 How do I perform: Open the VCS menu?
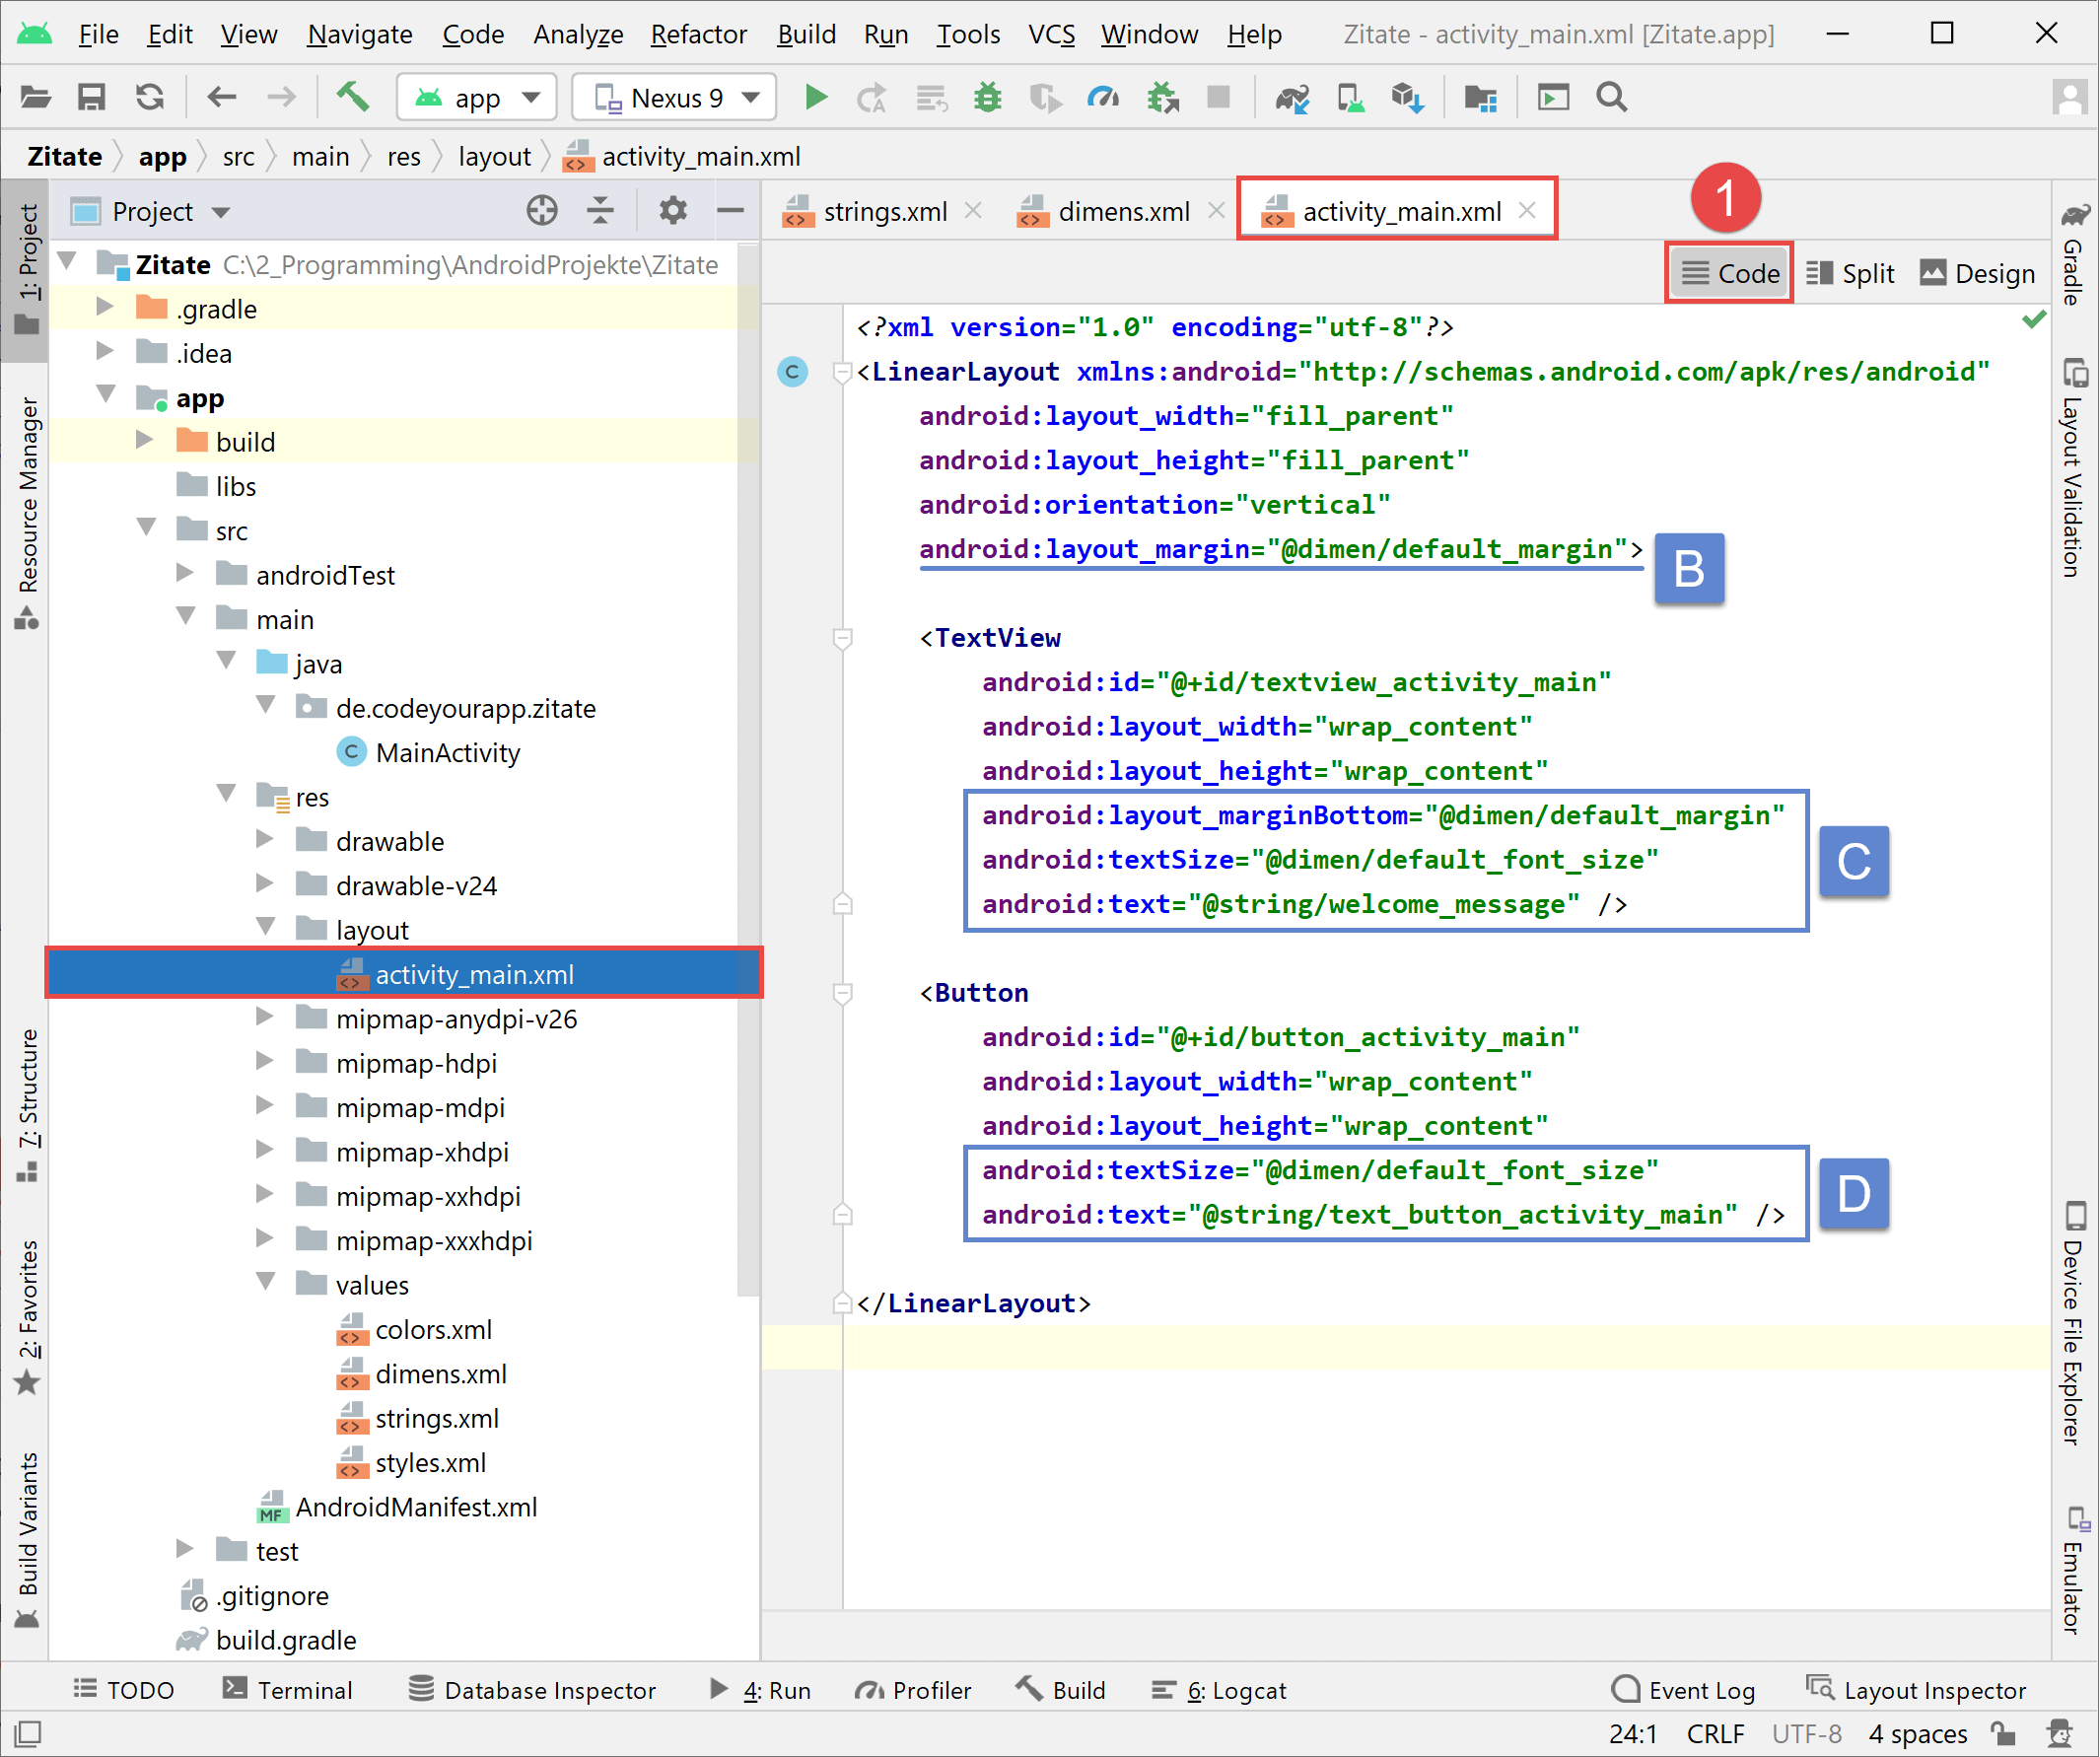[1051, 34]
